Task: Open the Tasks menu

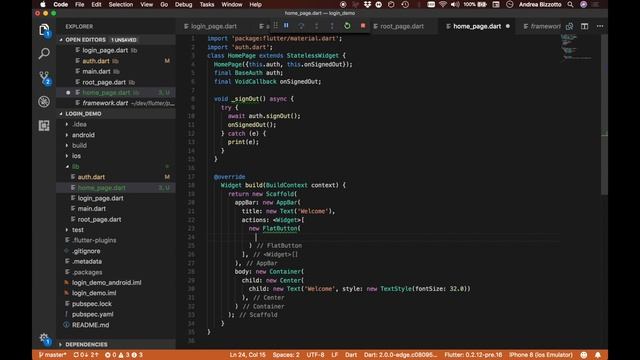Action: (207, 4)
